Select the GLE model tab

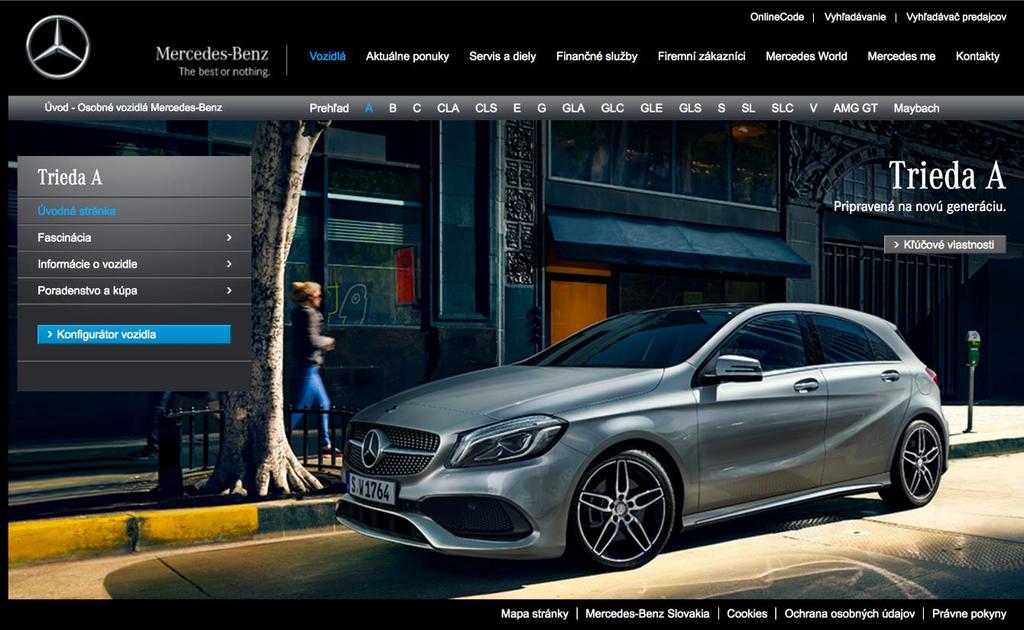(x=651, y=108)
